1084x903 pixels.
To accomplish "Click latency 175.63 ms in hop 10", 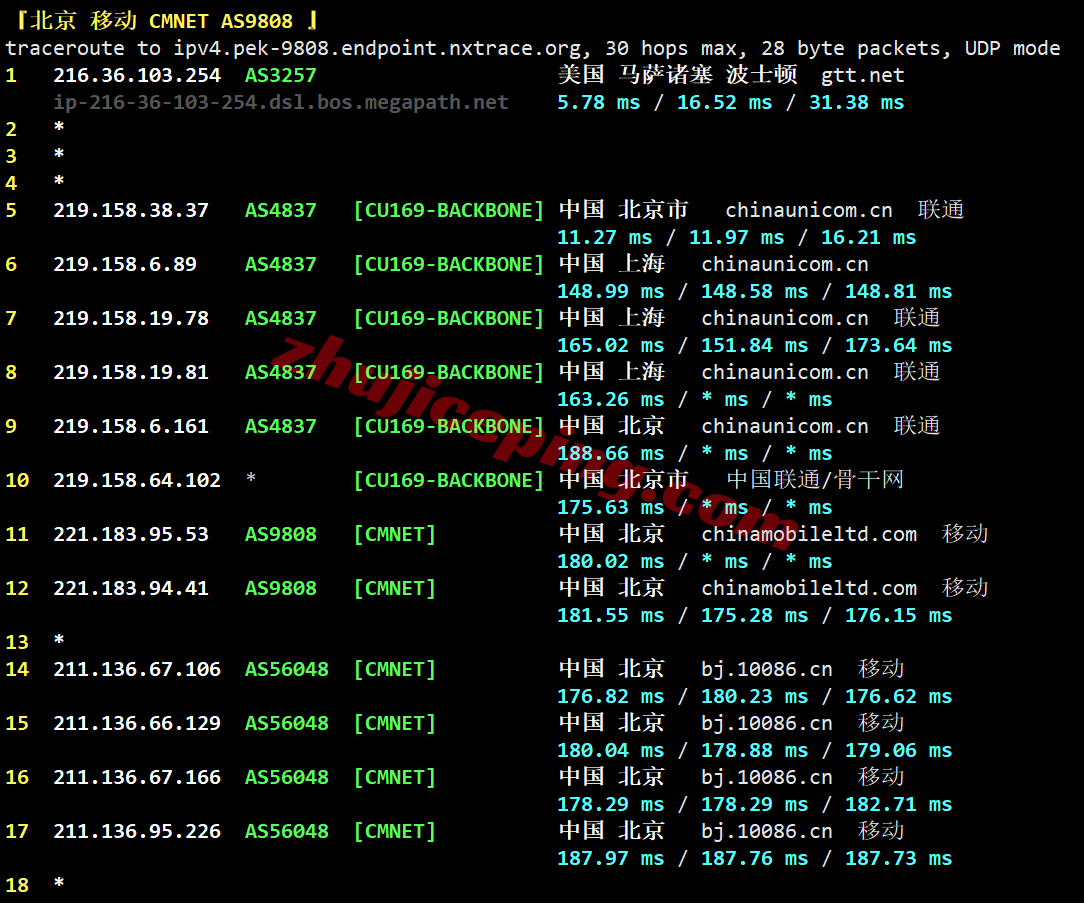I will 610,507.
